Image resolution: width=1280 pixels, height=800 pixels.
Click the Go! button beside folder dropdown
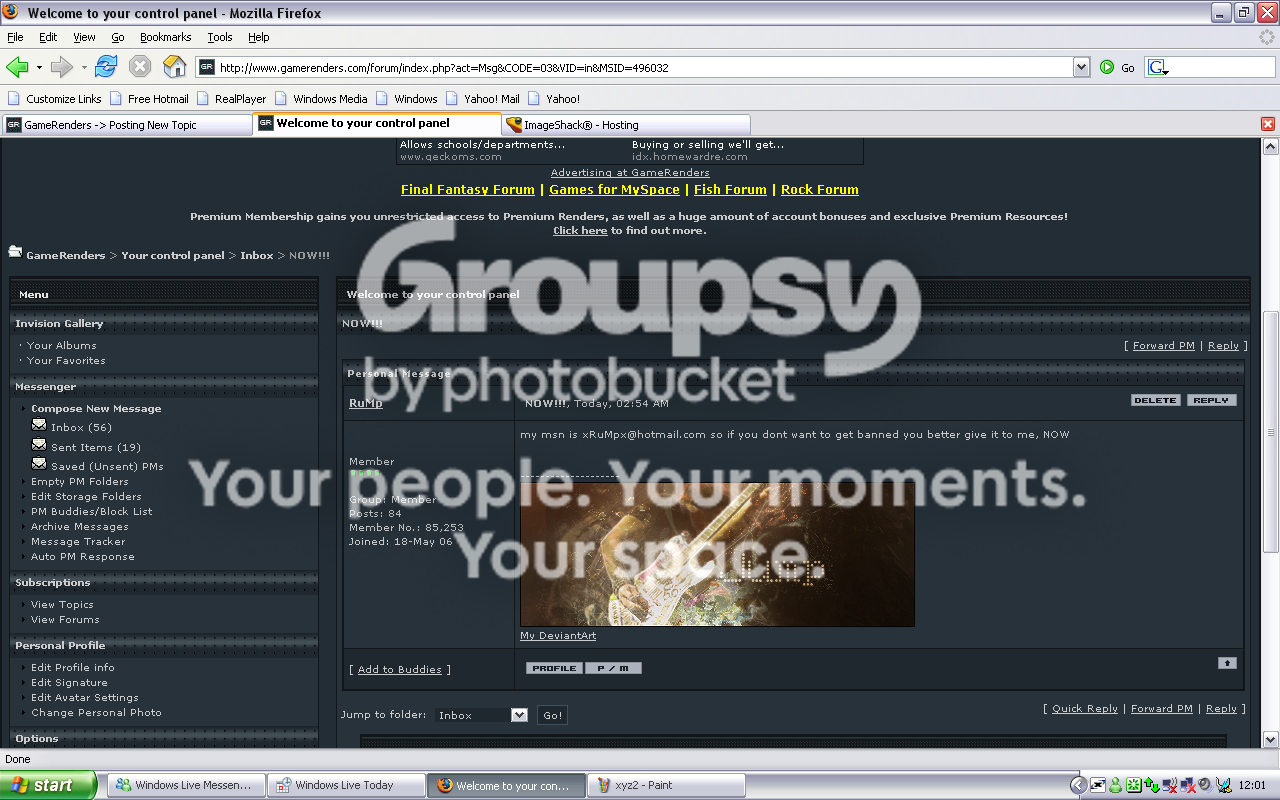pos(552,715)
